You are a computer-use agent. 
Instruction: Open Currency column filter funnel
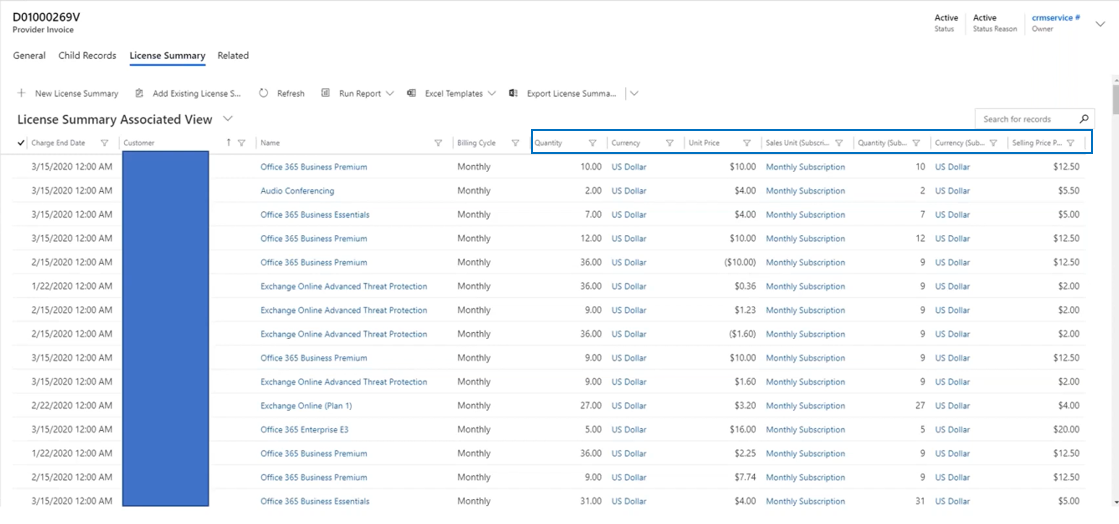(669, 143)
